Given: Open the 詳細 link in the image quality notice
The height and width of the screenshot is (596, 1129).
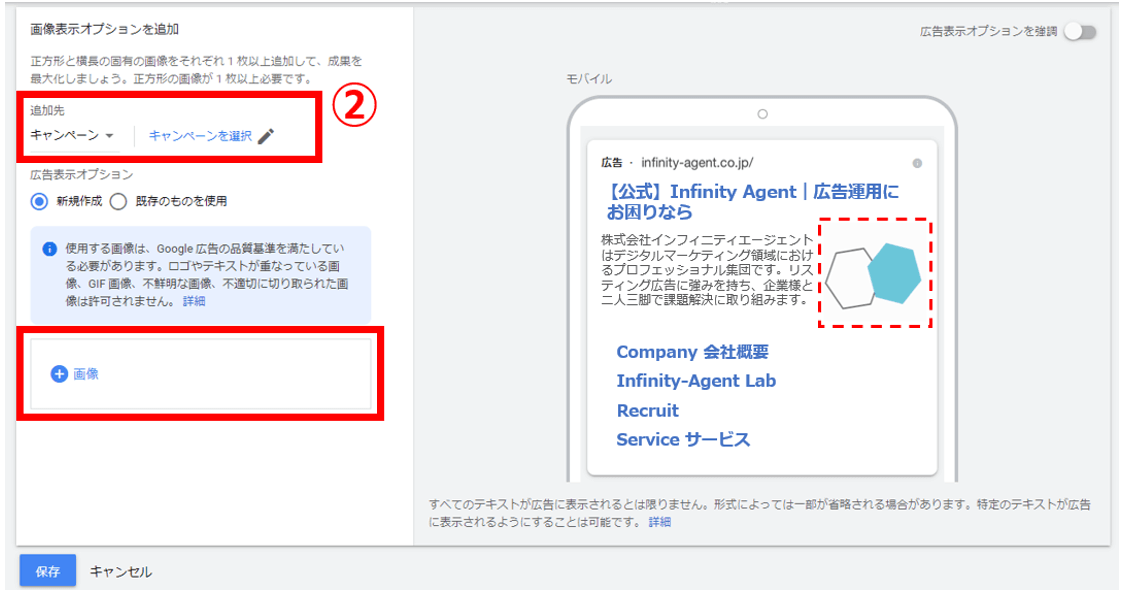Looking at the screenshot, I should click(x=192, y=303).
